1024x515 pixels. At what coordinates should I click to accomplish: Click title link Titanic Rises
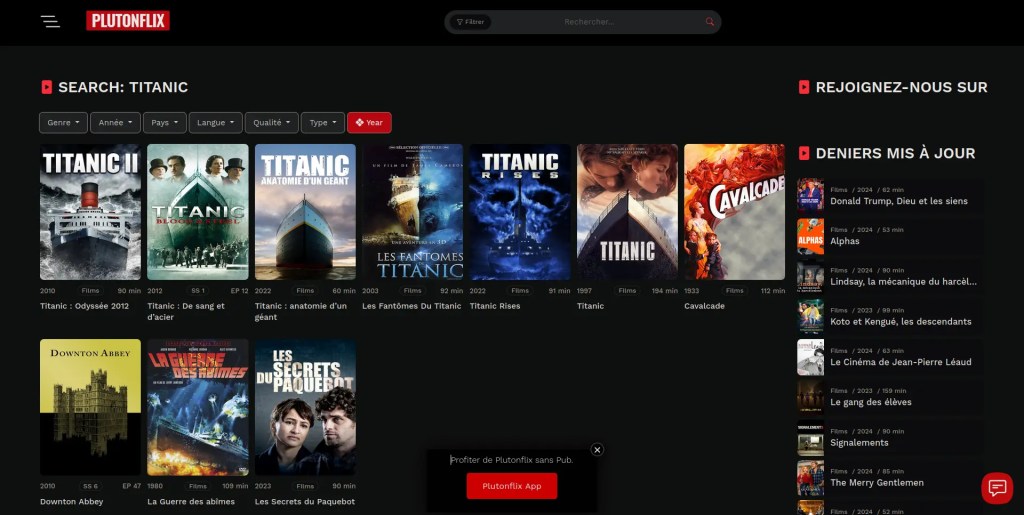(x=495, y=306)
